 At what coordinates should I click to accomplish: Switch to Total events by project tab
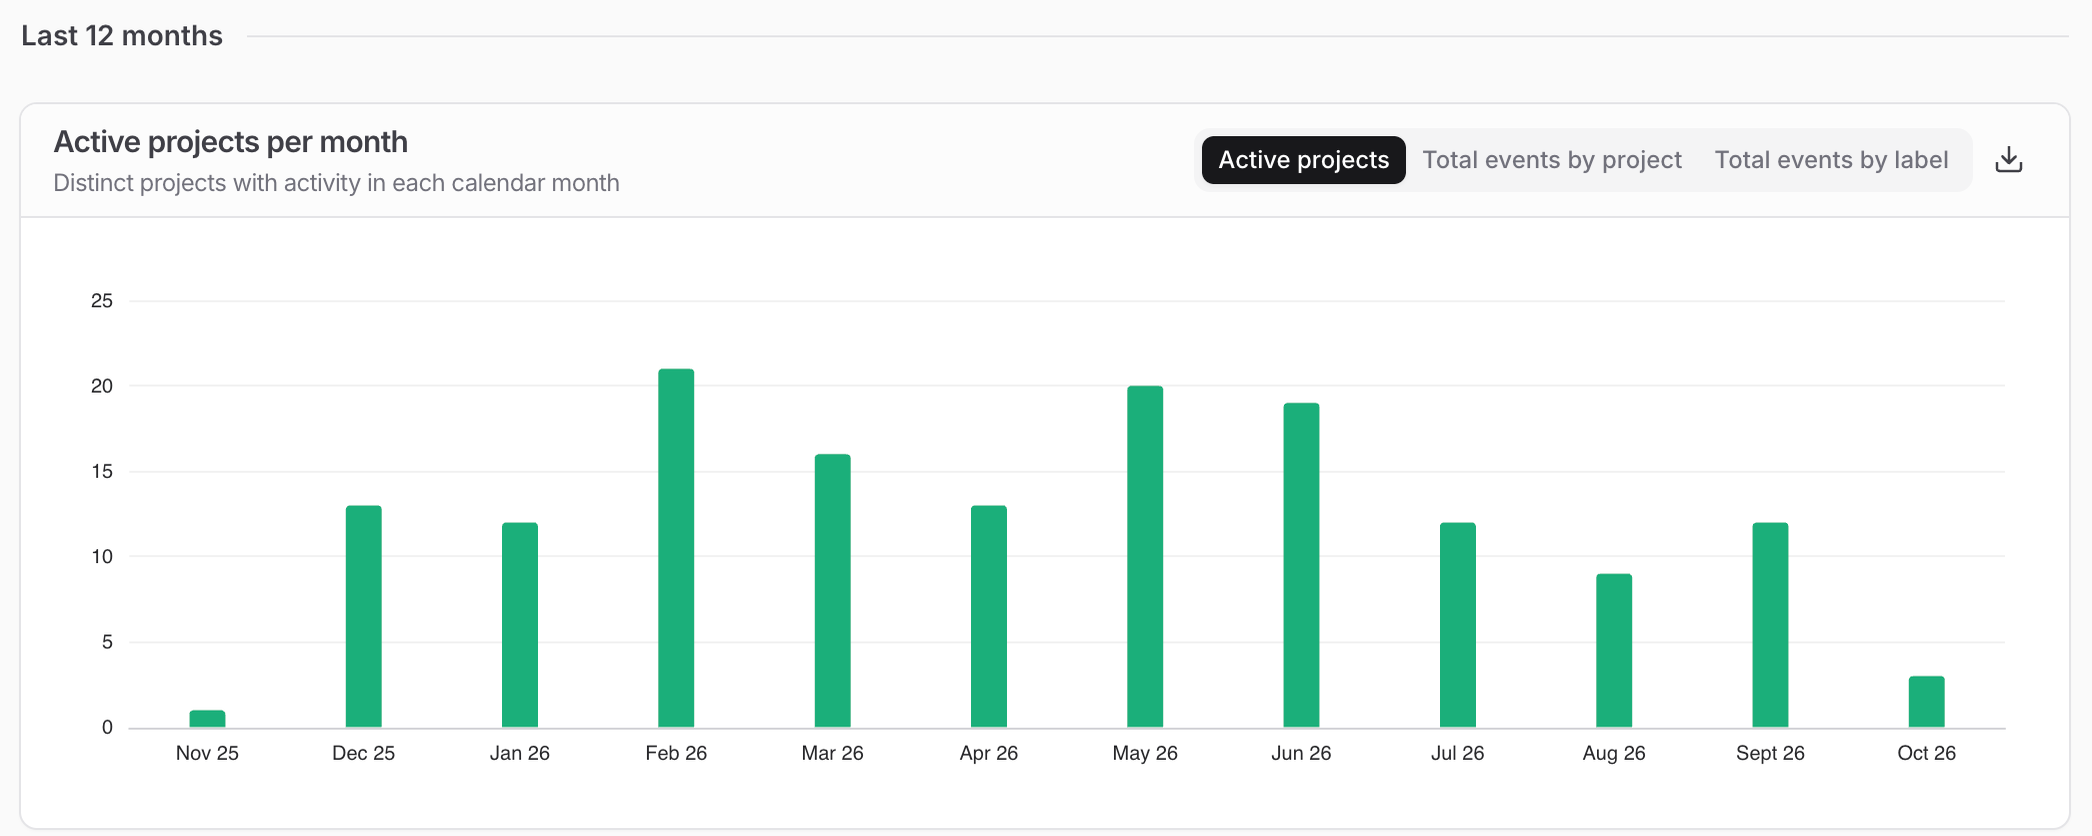[1552, 160]
